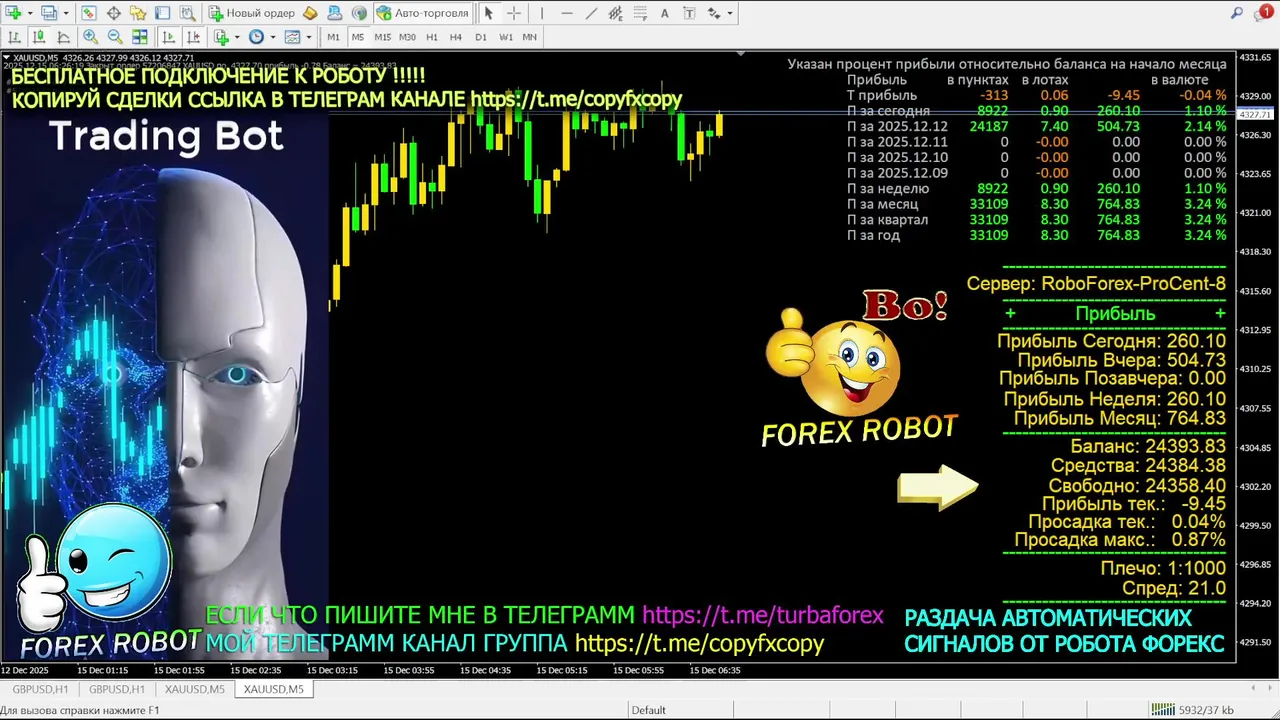Toggle Авто-торговля button
Screen dimensions: 1280x720
pos(423,13)
